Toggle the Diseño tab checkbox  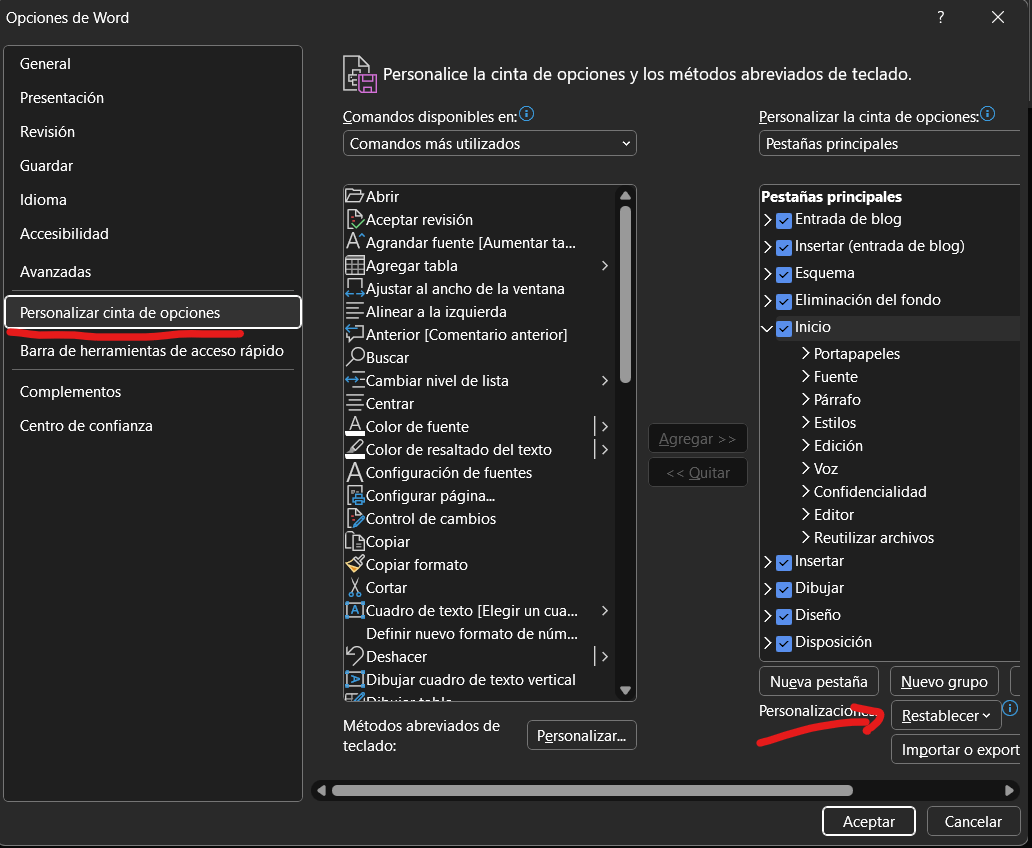(x=783, y=616)
